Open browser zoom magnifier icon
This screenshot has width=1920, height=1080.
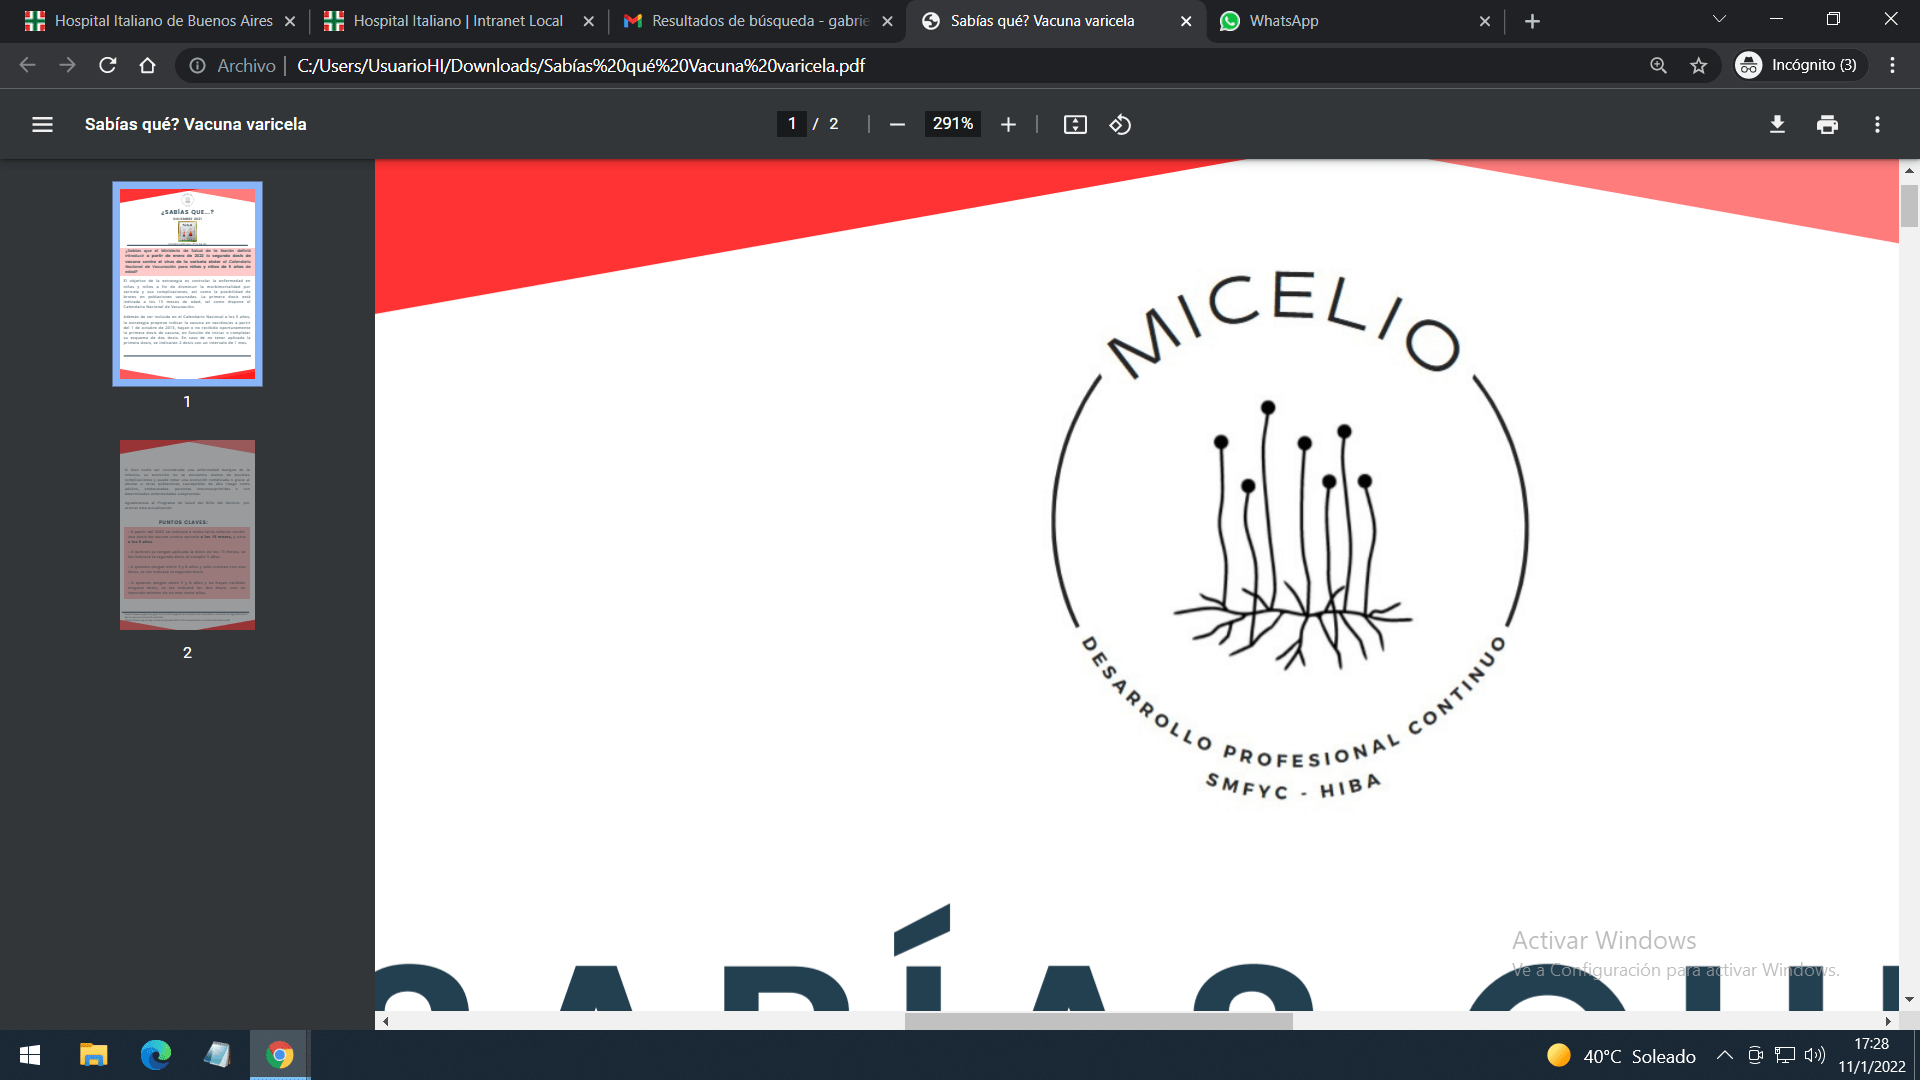(x=1658, y=65)
